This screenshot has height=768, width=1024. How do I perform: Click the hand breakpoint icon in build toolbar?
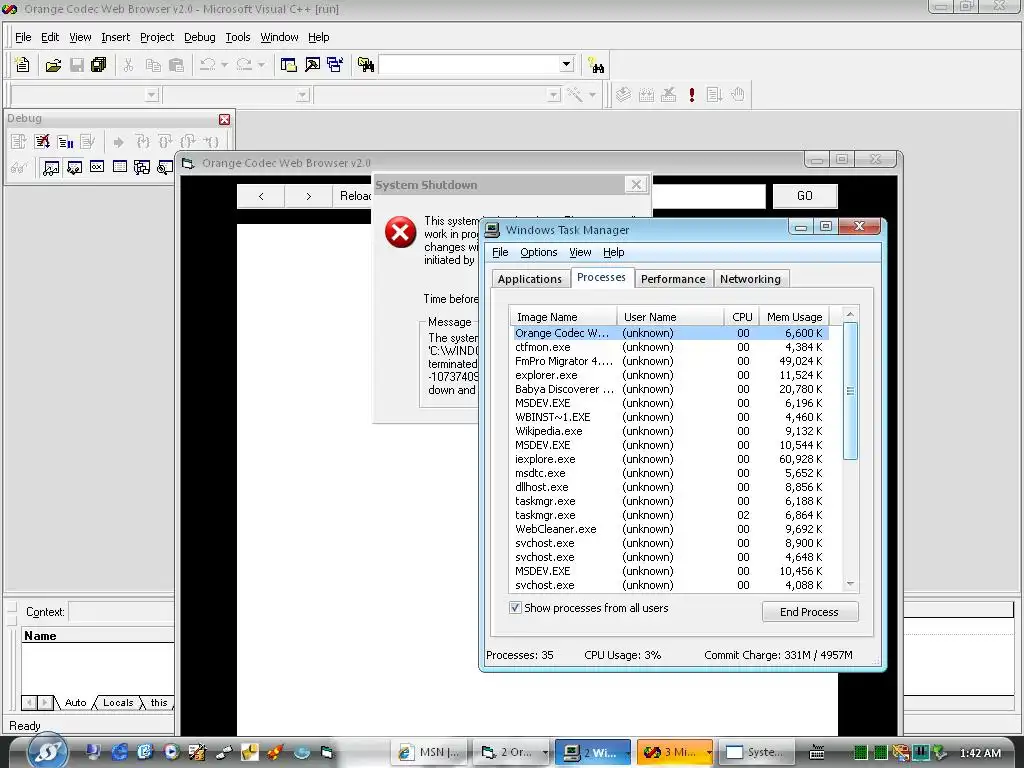[x=738, y=95]
